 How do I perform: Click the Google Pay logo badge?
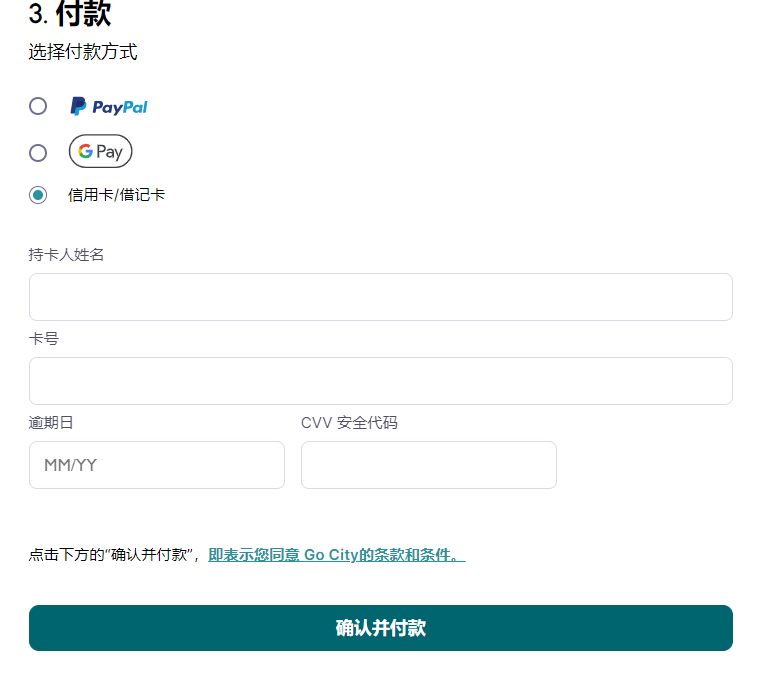[x=100, y=152]
